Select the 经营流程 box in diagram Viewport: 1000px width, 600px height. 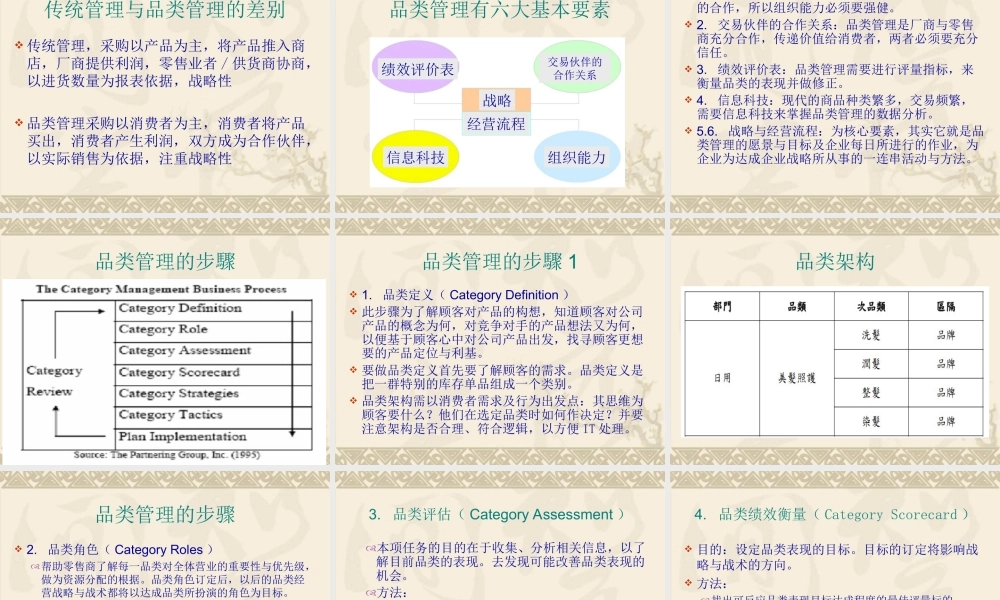[x=496, y=124]
